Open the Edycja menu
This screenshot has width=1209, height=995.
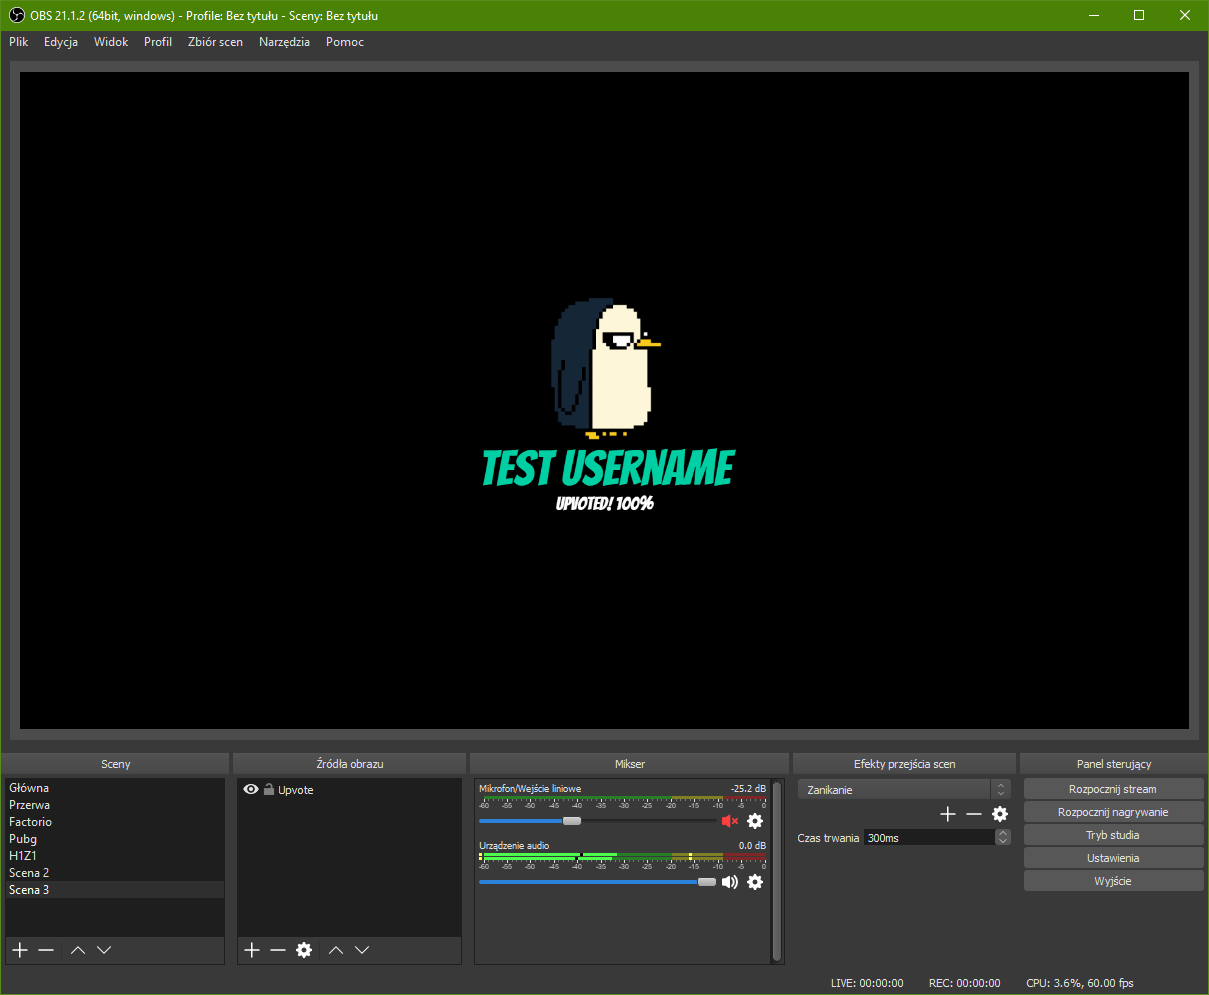(61, 42)
